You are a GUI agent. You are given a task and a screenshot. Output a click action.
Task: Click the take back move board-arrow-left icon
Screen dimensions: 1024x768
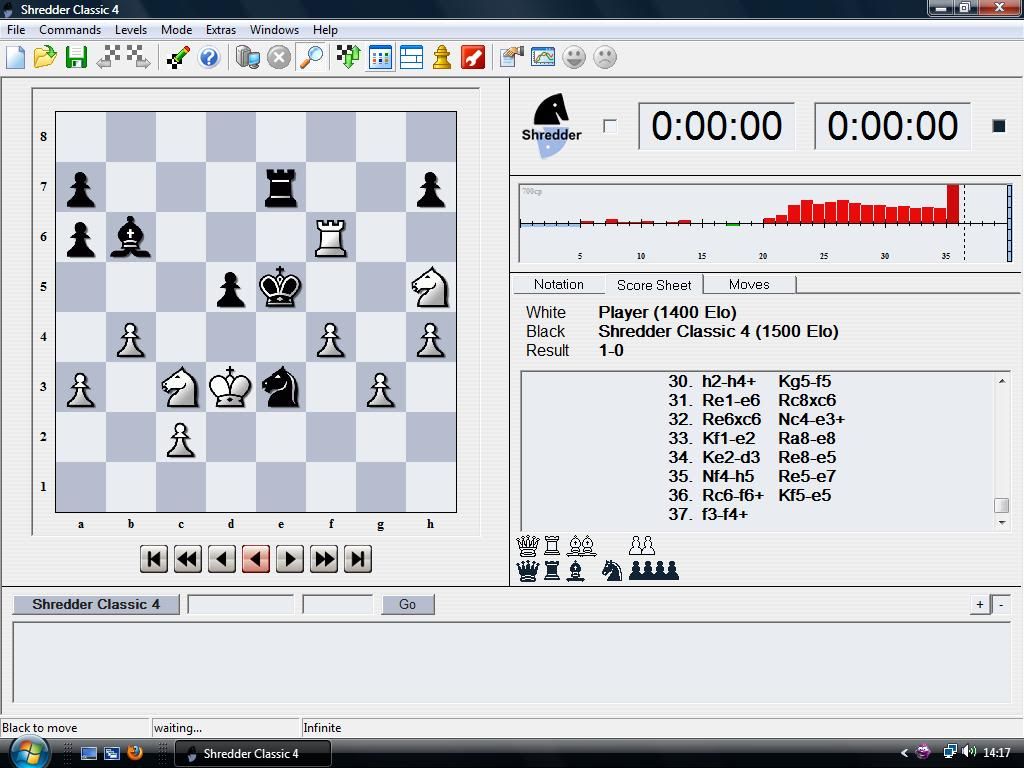(x=108, y=57)
